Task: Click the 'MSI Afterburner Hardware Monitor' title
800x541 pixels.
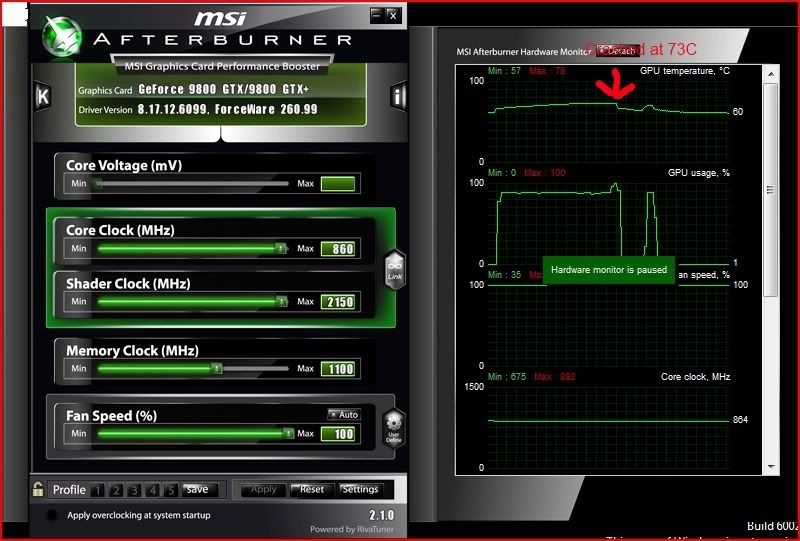Action: tap(524, 52)
